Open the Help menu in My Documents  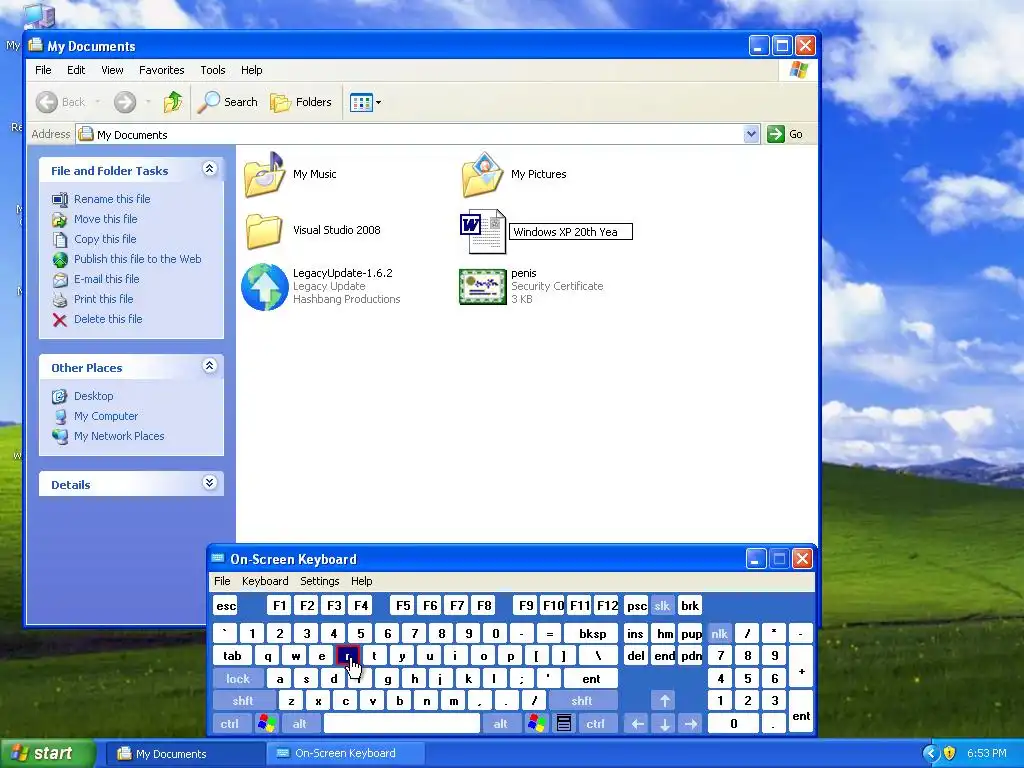pos(251,70)
